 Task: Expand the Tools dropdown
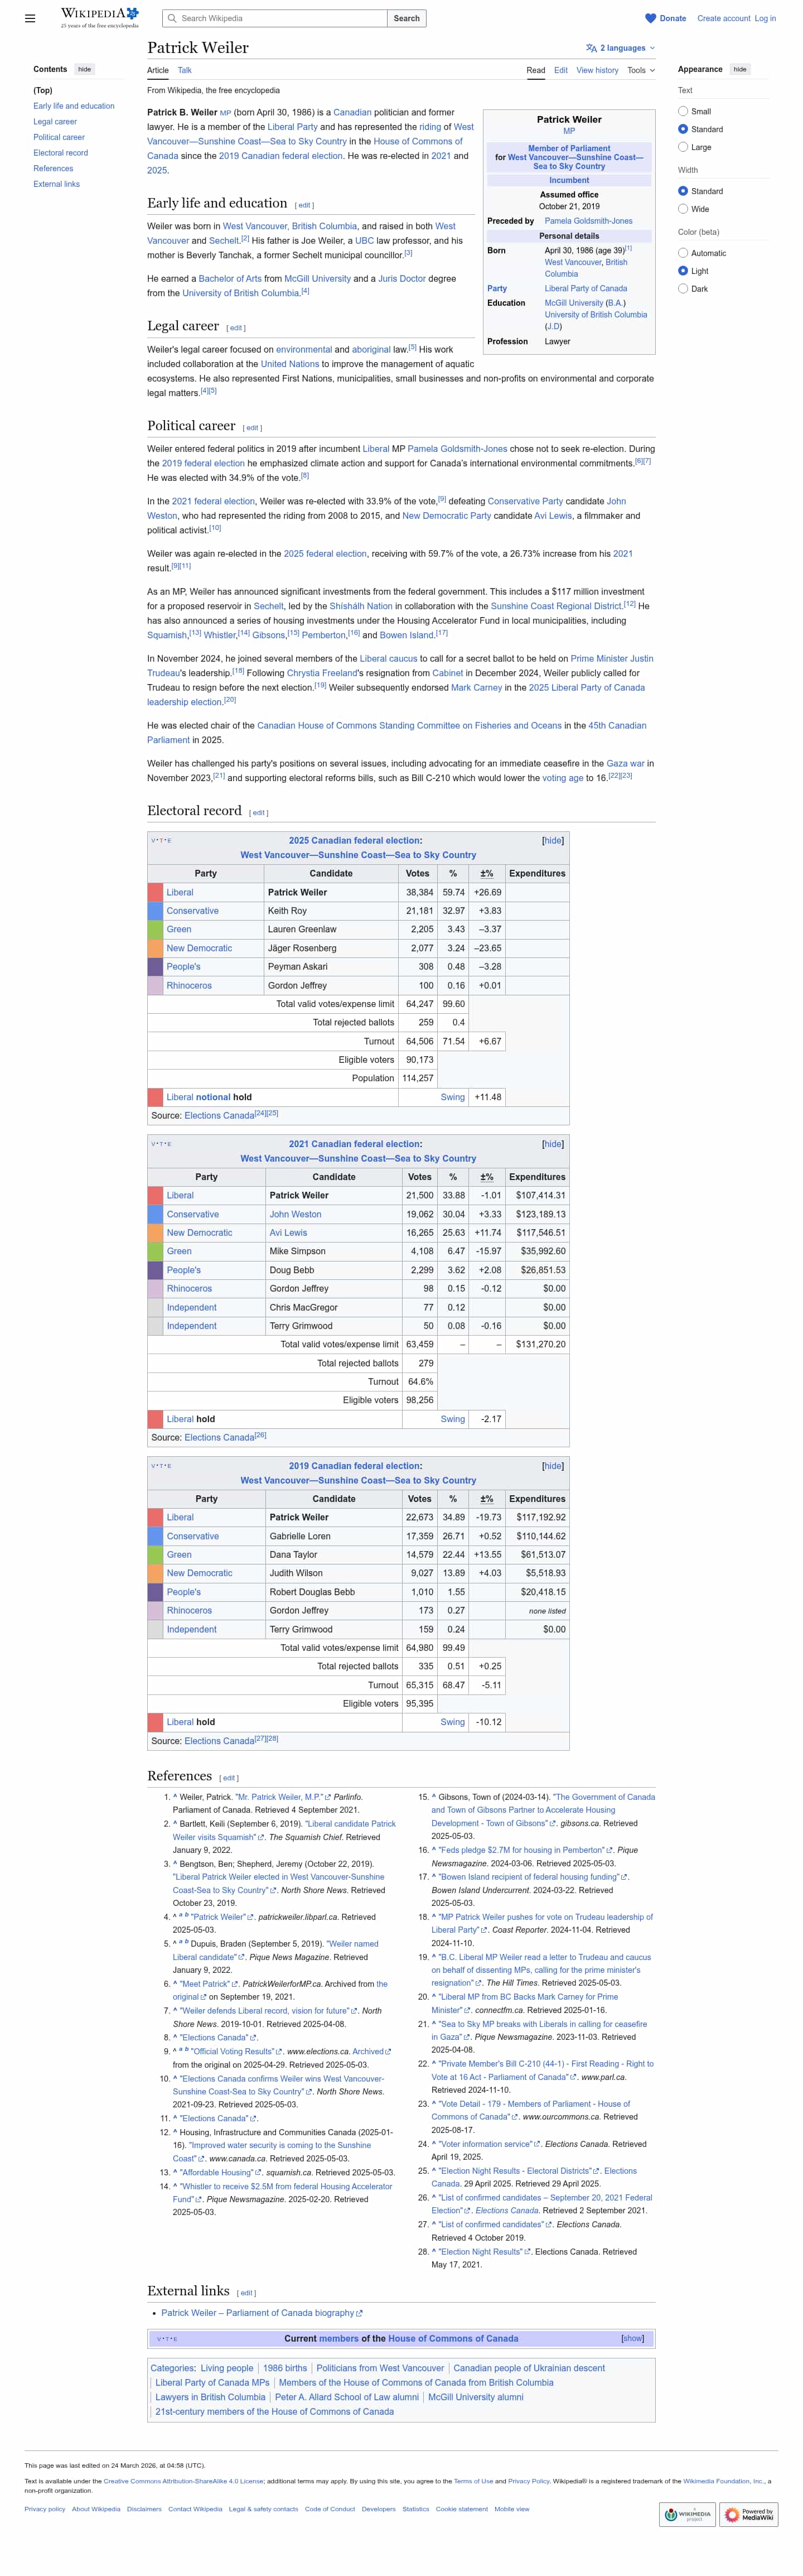click(640, 70)
